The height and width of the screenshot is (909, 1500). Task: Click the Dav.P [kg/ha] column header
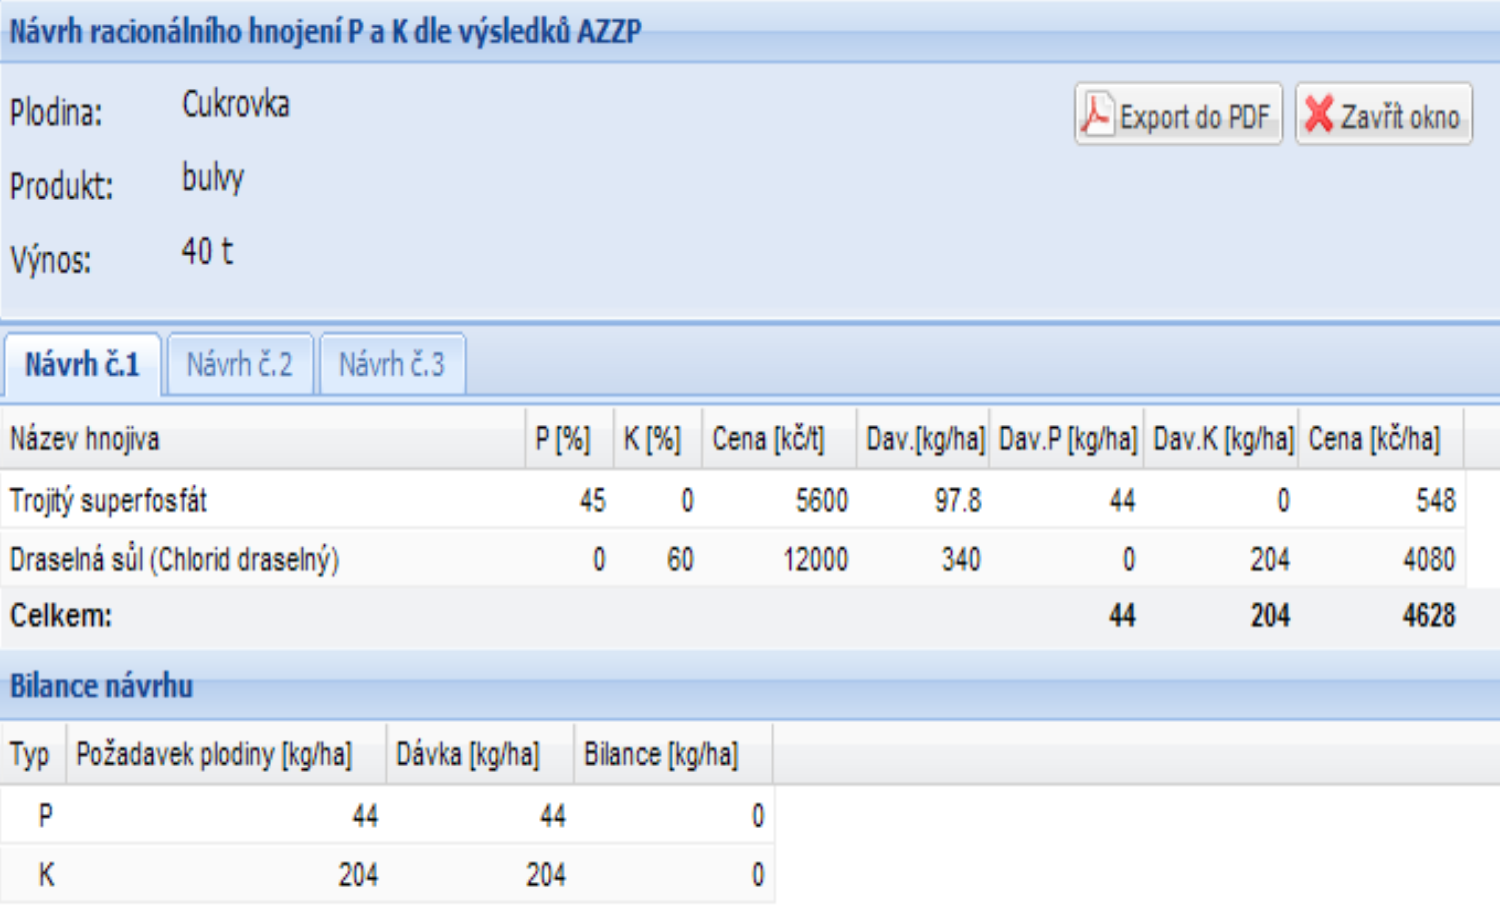pyautogui.click(x=1067, y=438)
